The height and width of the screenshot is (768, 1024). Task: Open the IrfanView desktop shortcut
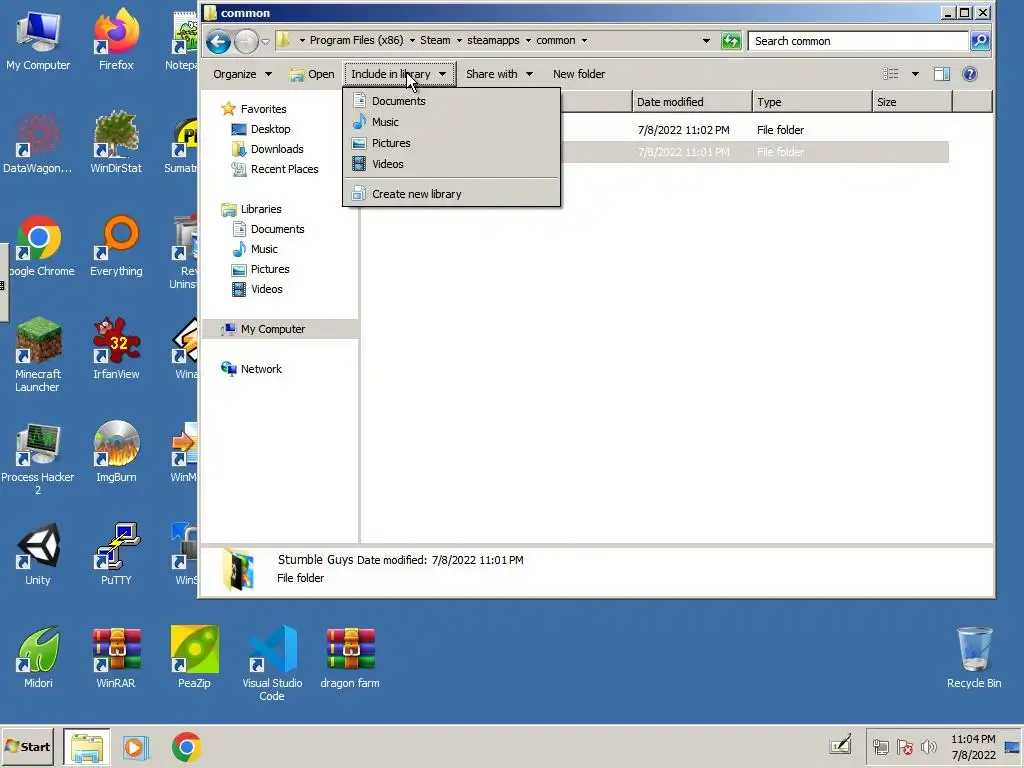[116, 349]
